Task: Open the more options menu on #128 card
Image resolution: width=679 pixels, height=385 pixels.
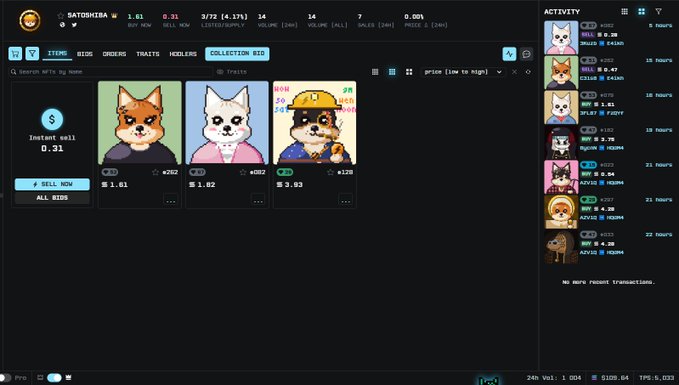Action: click(346, 201)
